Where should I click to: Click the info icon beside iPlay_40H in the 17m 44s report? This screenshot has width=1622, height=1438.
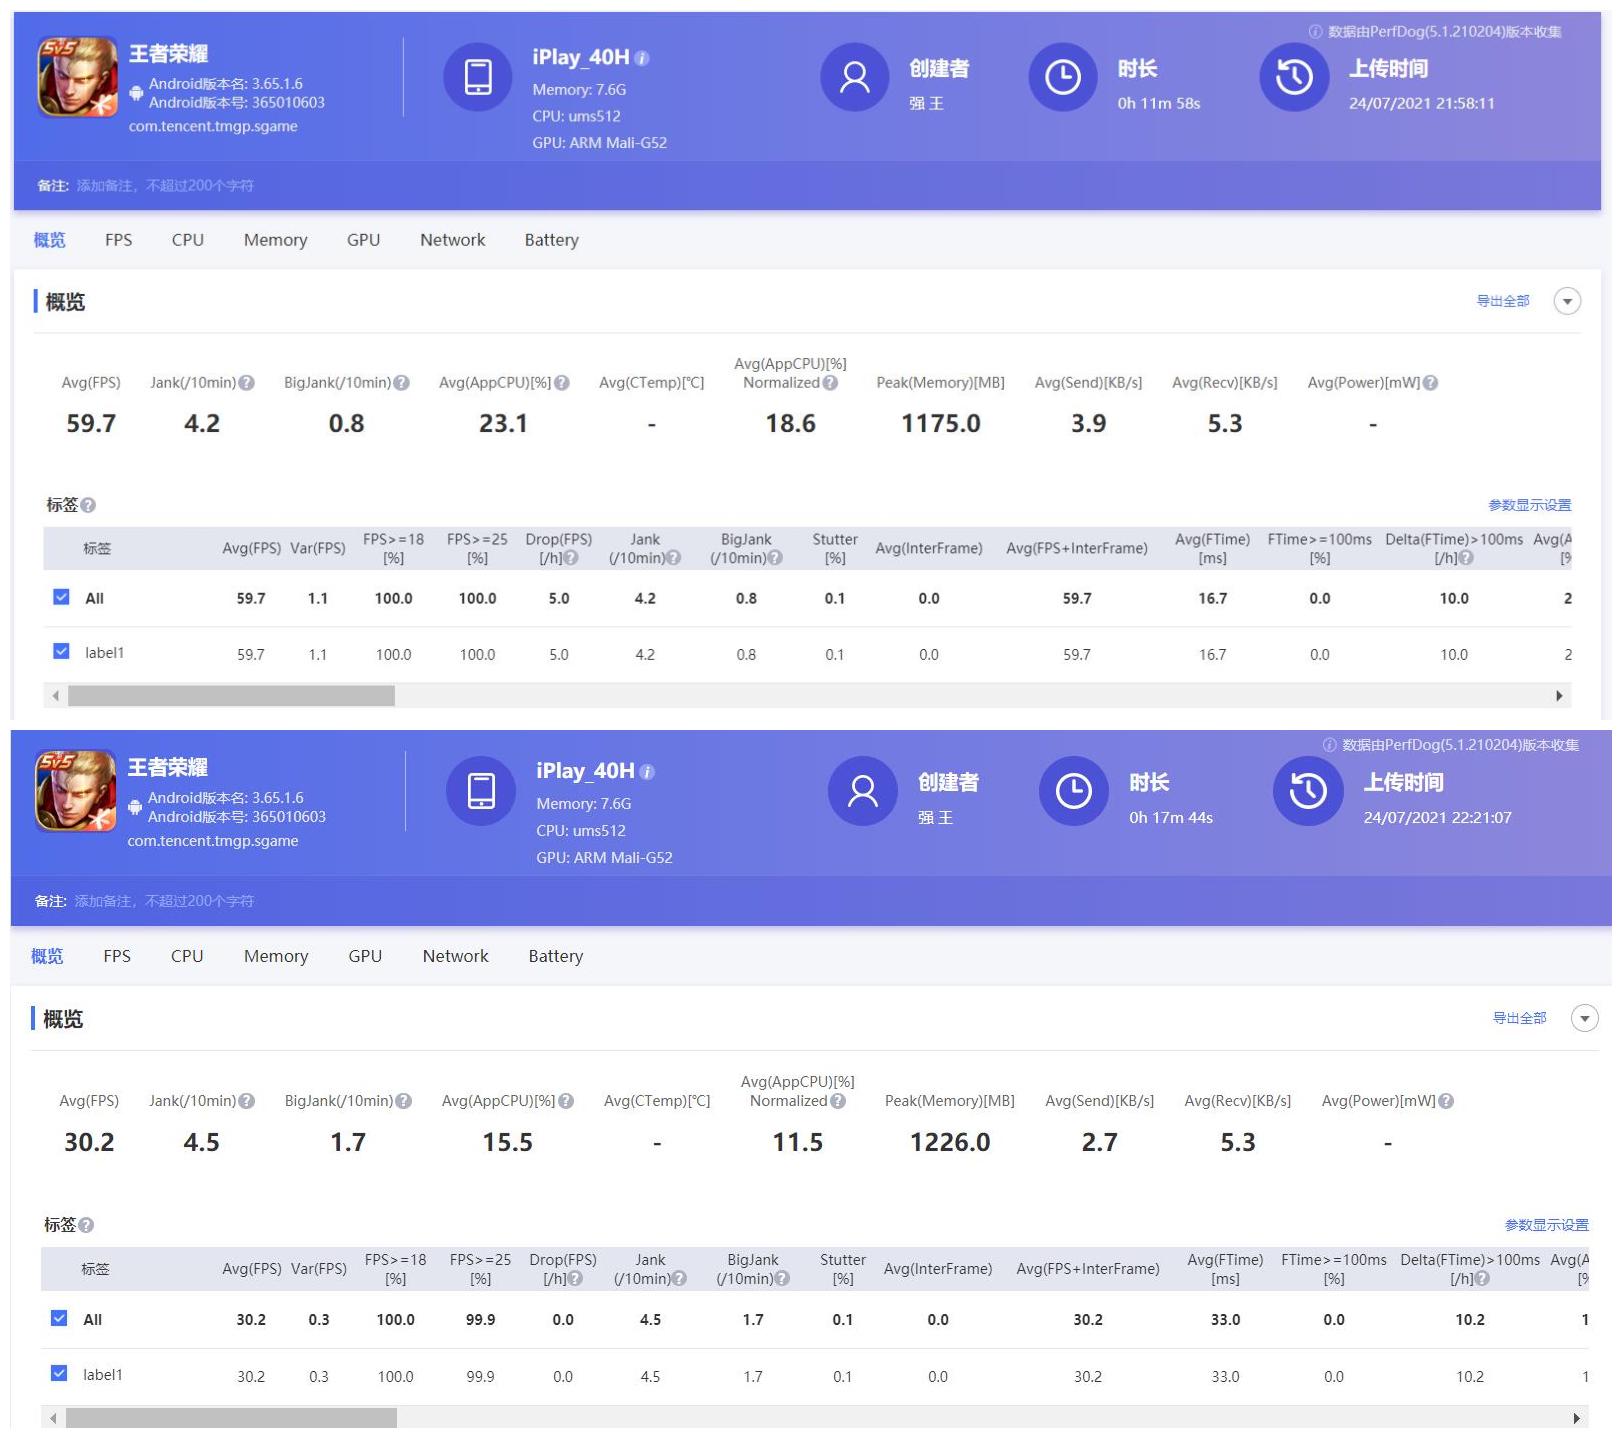647,772
